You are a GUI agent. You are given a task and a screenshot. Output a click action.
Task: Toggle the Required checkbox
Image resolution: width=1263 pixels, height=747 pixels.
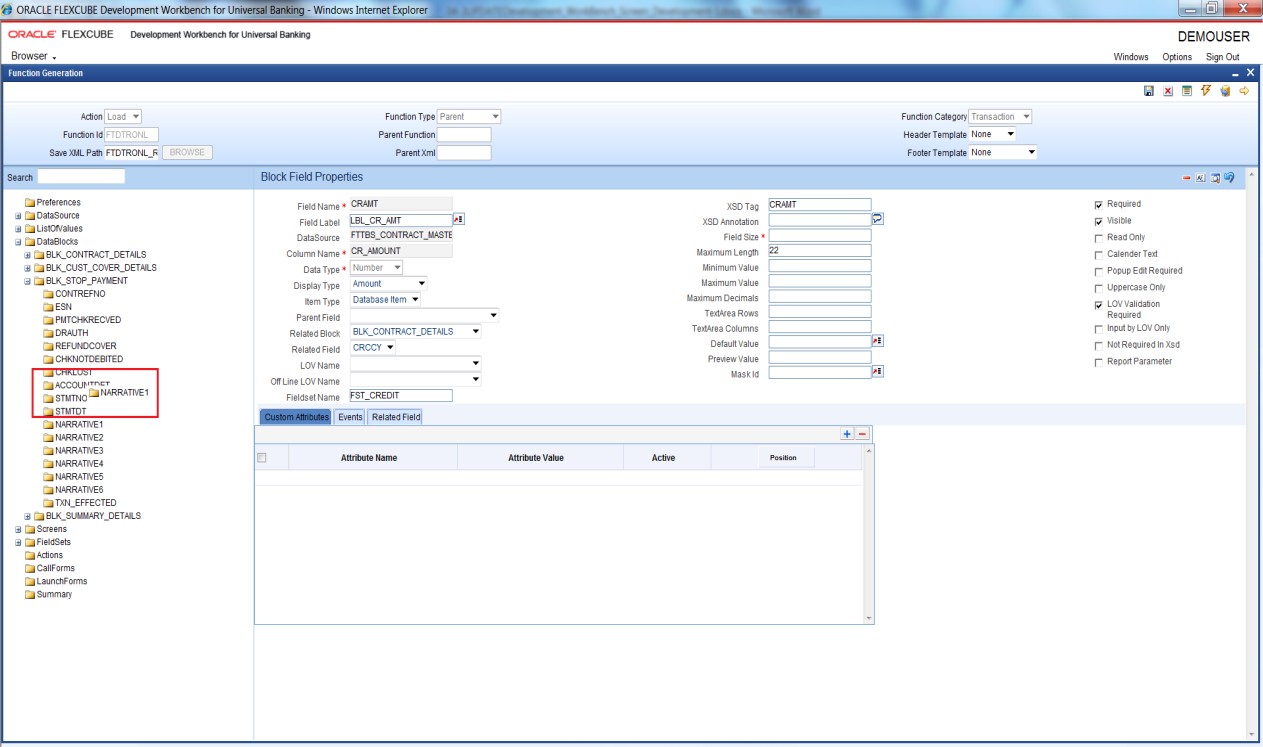pos(1098,205)
